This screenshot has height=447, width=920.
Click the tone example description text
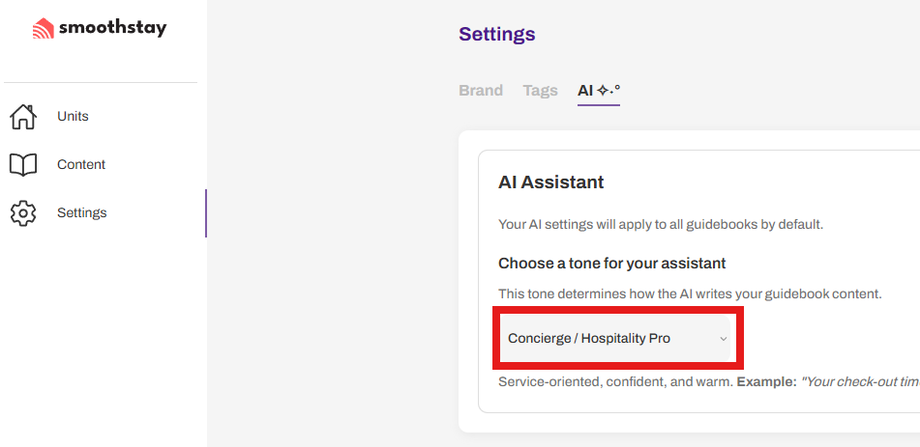[x=700, y=382]
